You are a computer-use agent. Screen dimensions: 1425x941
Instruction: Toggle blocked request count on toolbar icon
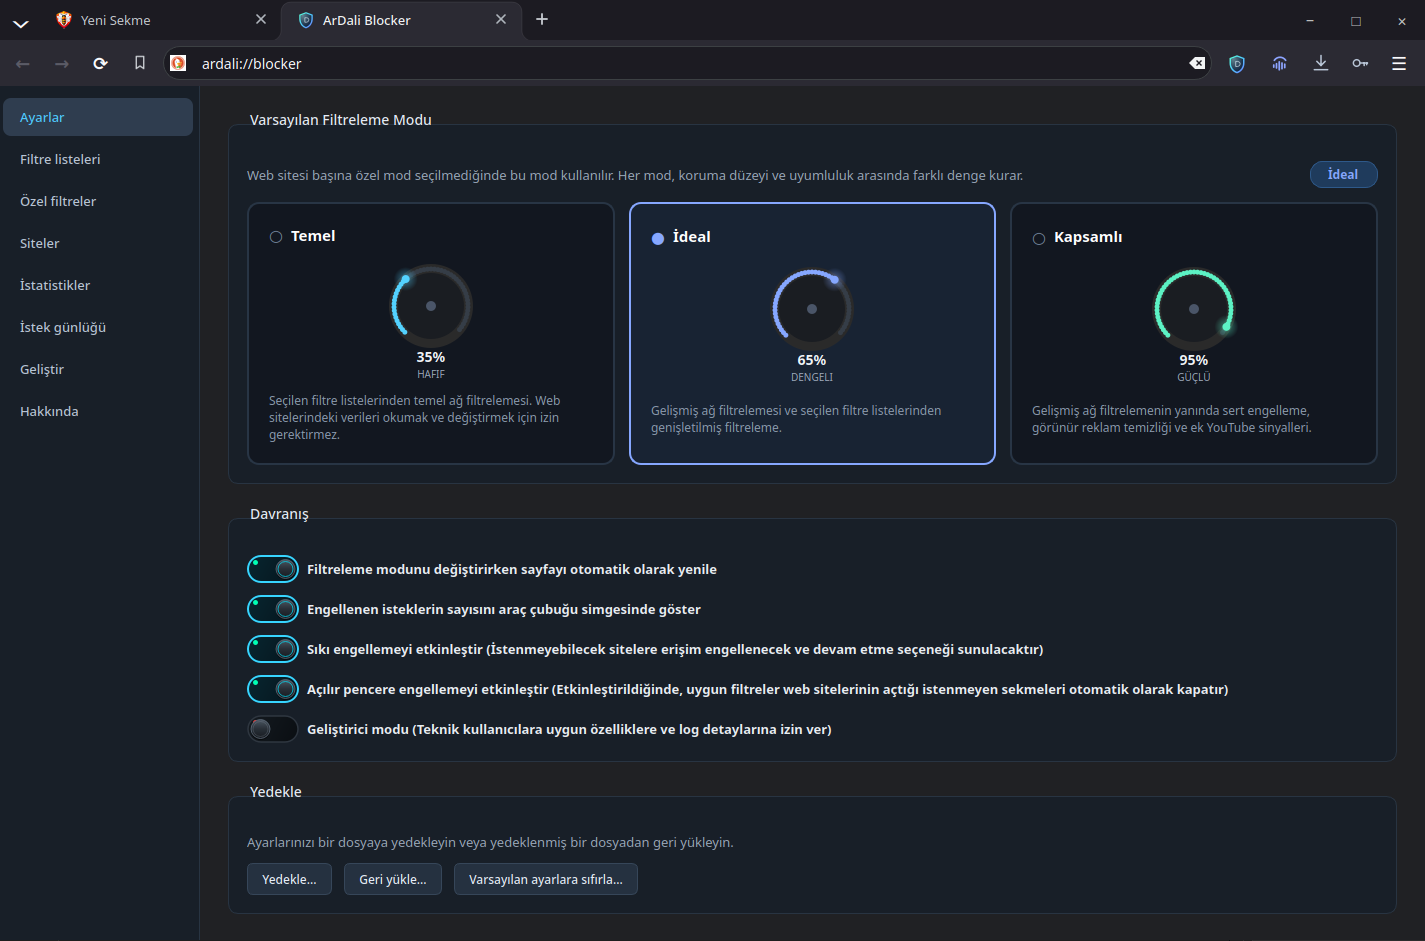click(x=273, y=609)
